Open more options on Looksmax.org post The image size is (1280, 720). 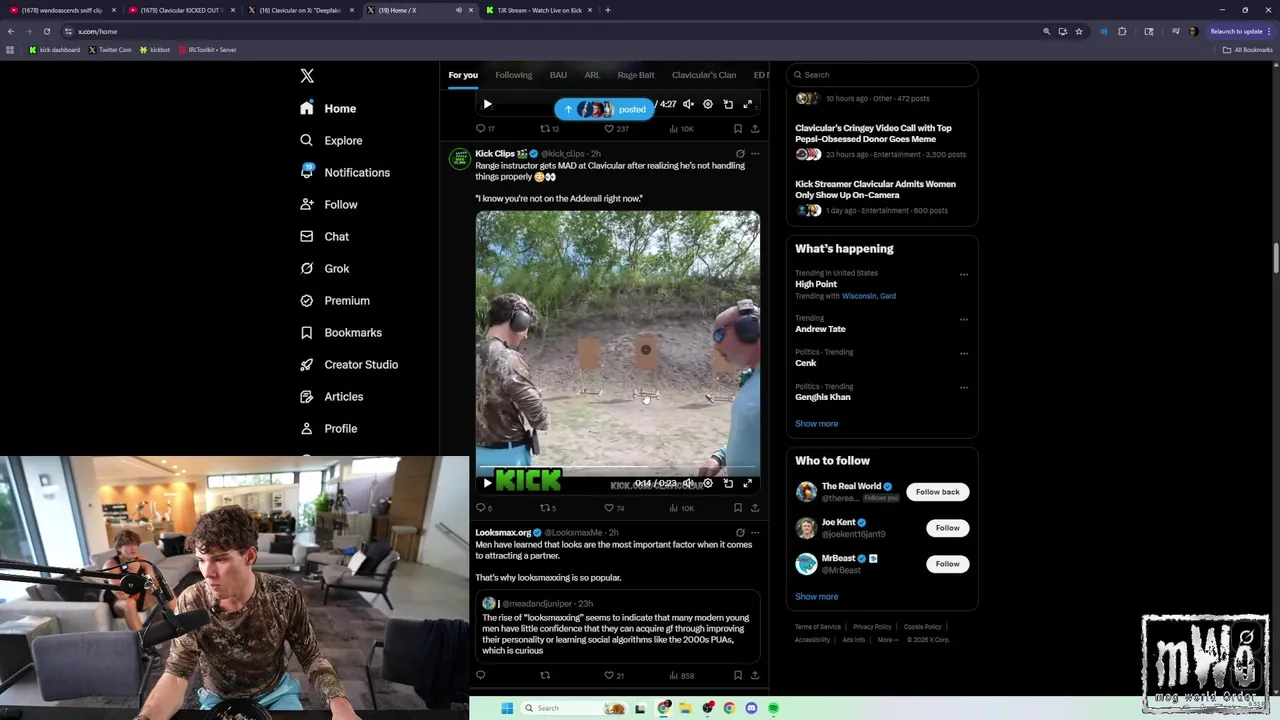[x=755, y=533]
